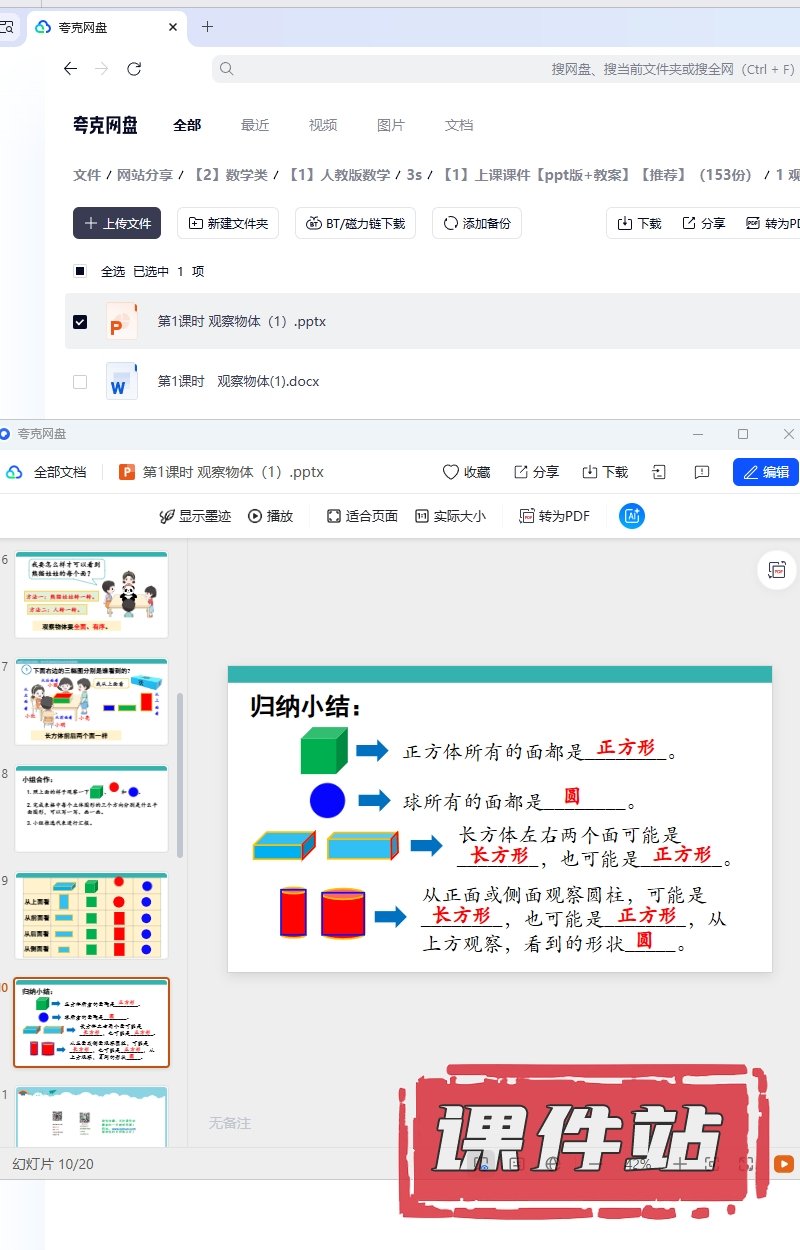Viewport: 800px width, 1250px height.
Task: Toggle the 全选 select-all checkbox
Action: tap(80, 271)
